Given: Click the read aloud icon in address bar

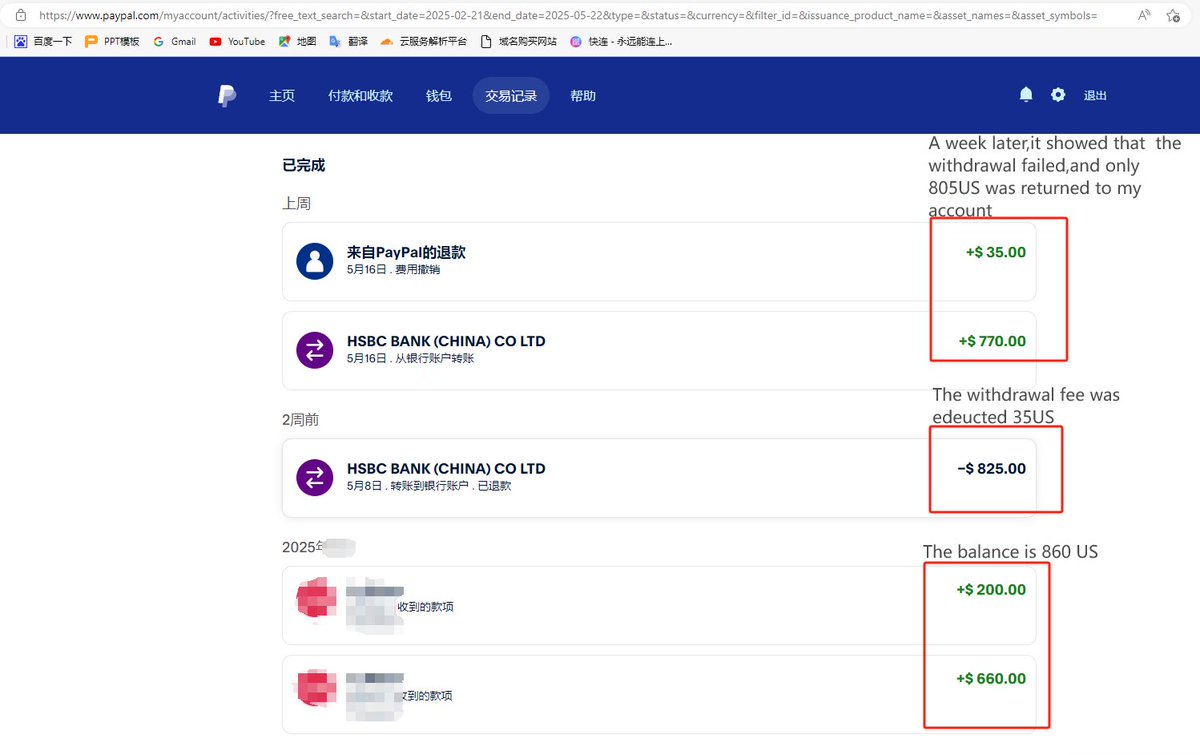Looking at the screenshot, I should click(1143, 16).
